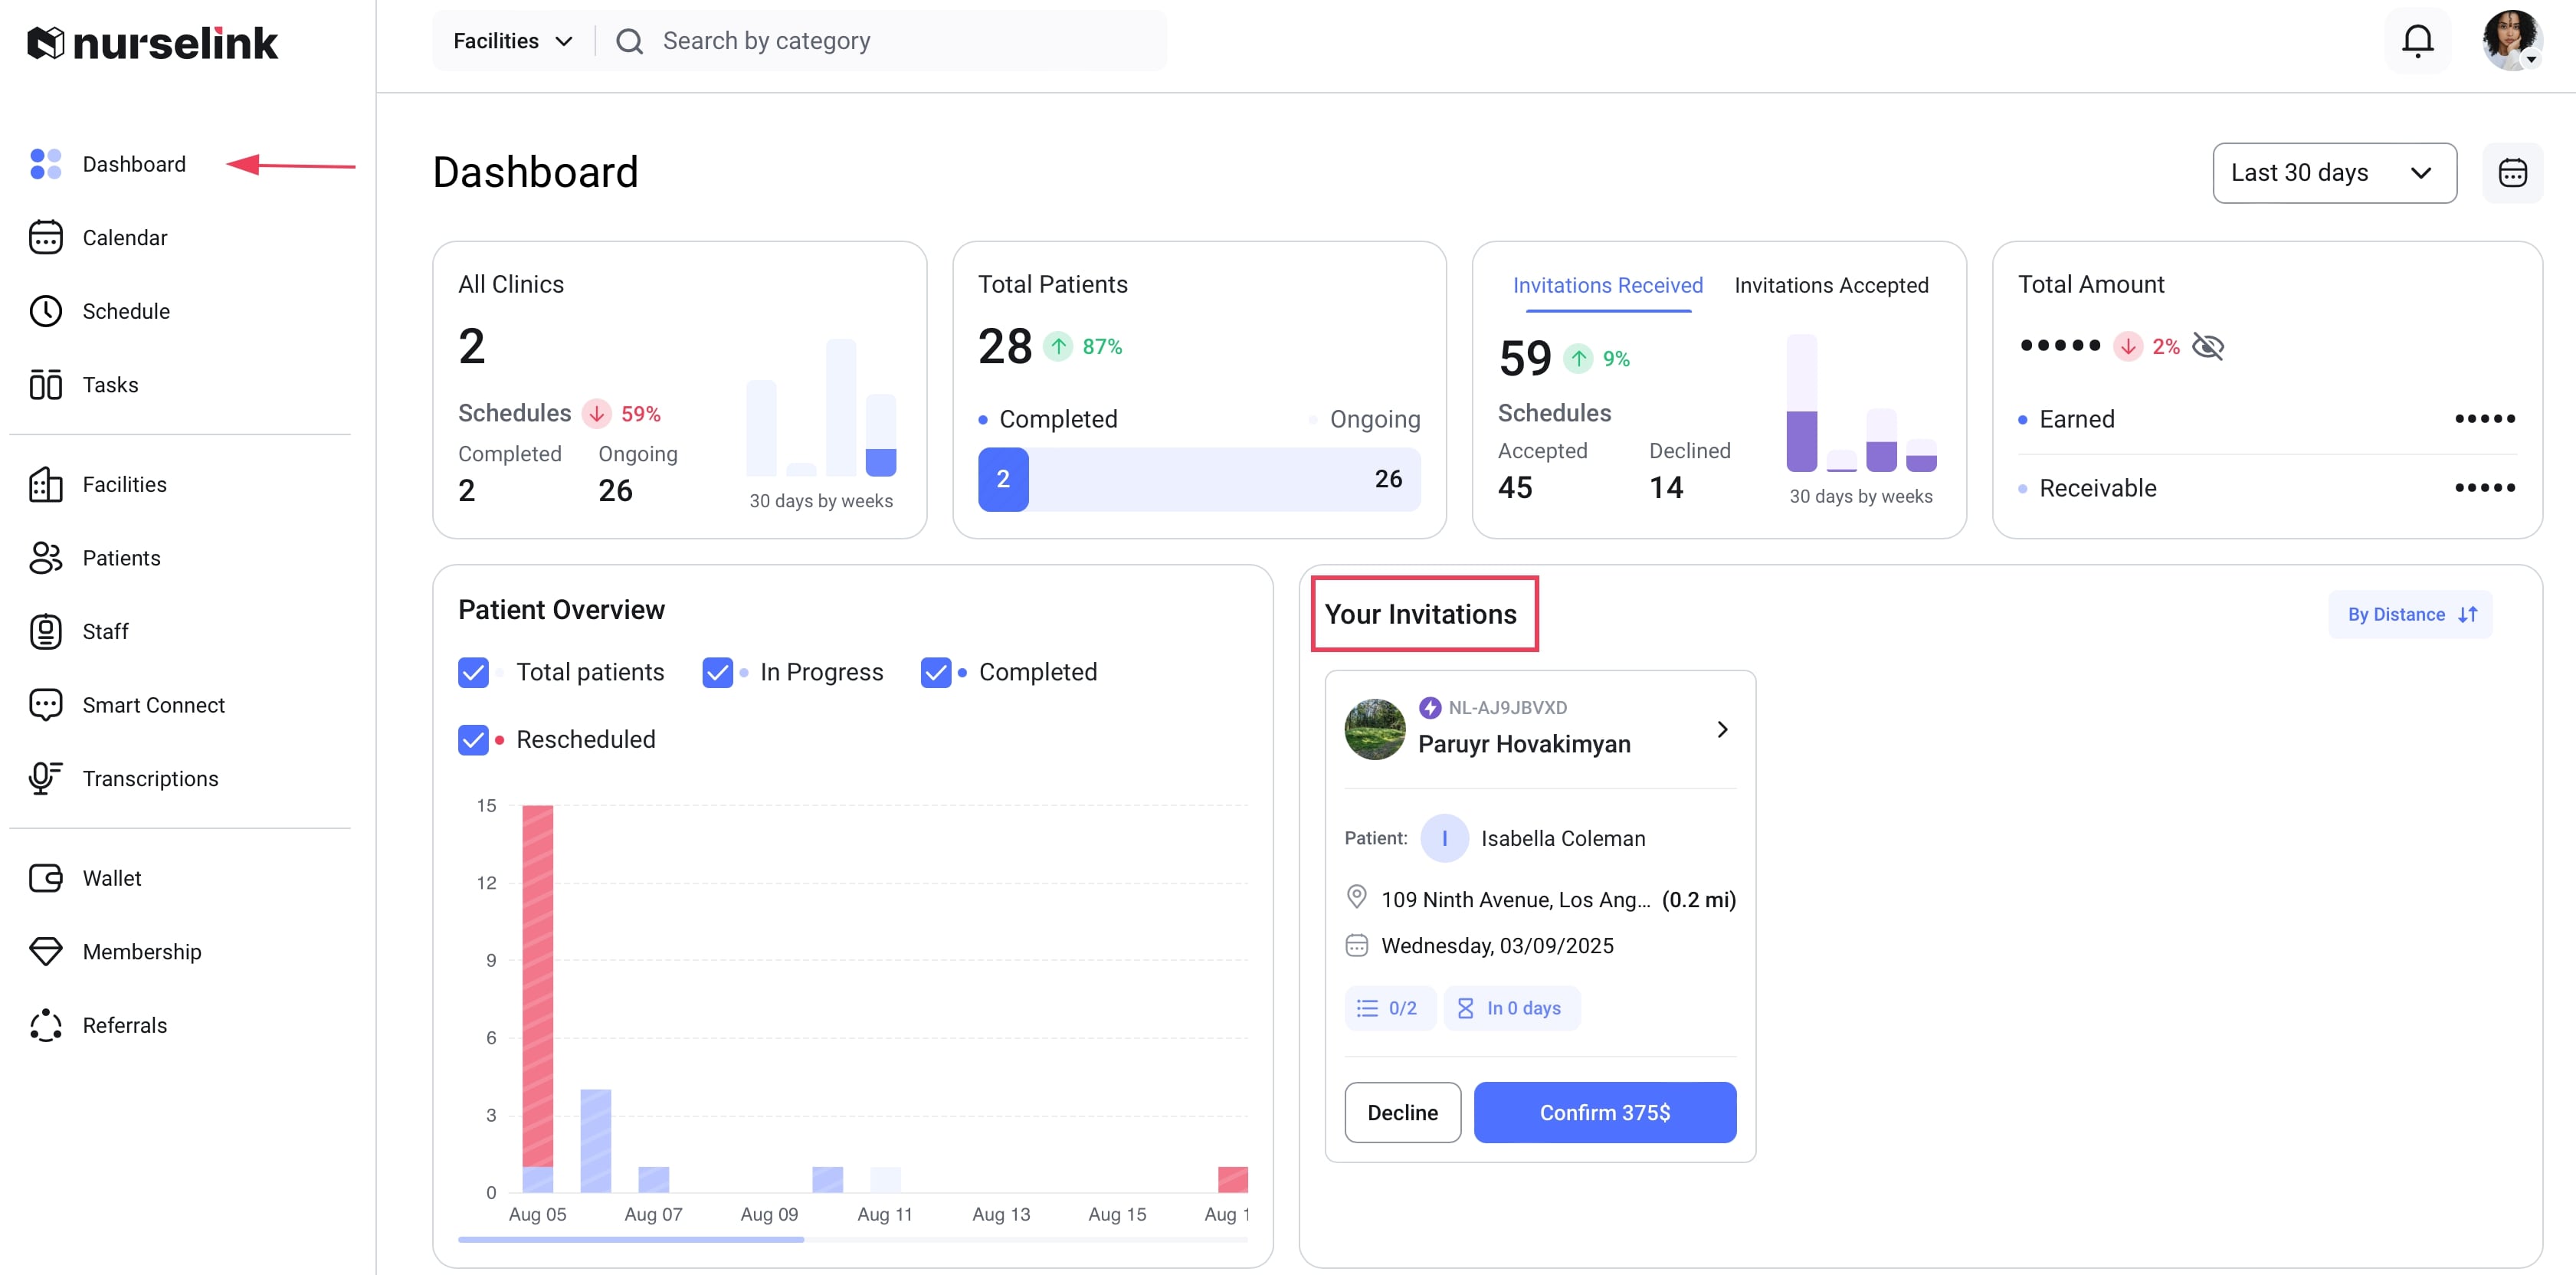Open Transcriptions microphone icon in sidebar
Screen dimensions: 2576x1275
click(x=45, y=778)
